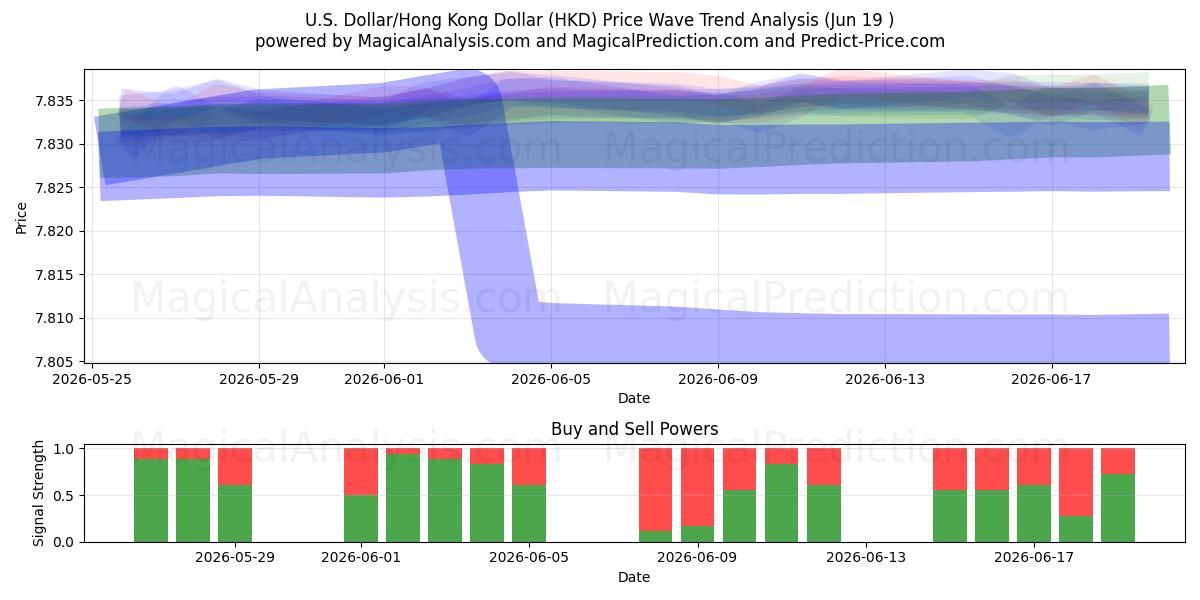Click the 7.815 price axis label

(56, 275)
